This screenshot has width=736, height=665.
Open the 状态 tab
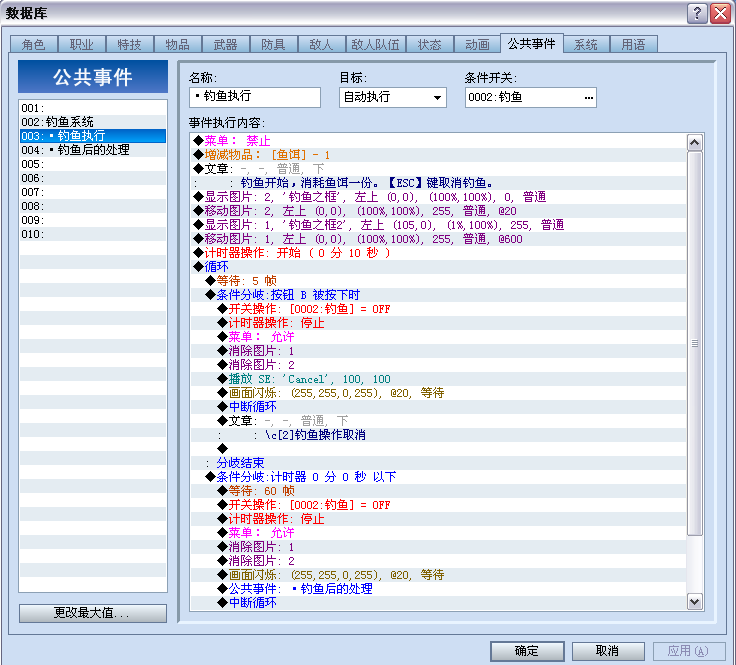[430, 44]
